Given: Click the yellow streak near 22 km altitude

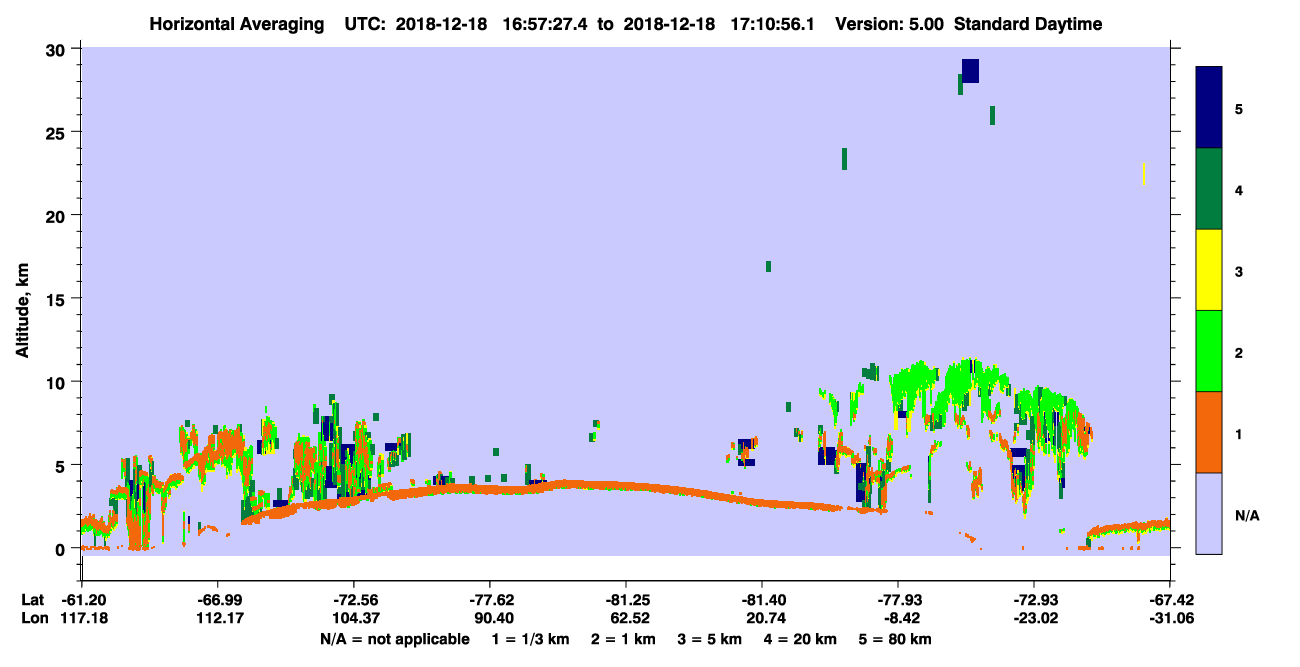Looking at the screenshot, I should [x=1144, y=174].
